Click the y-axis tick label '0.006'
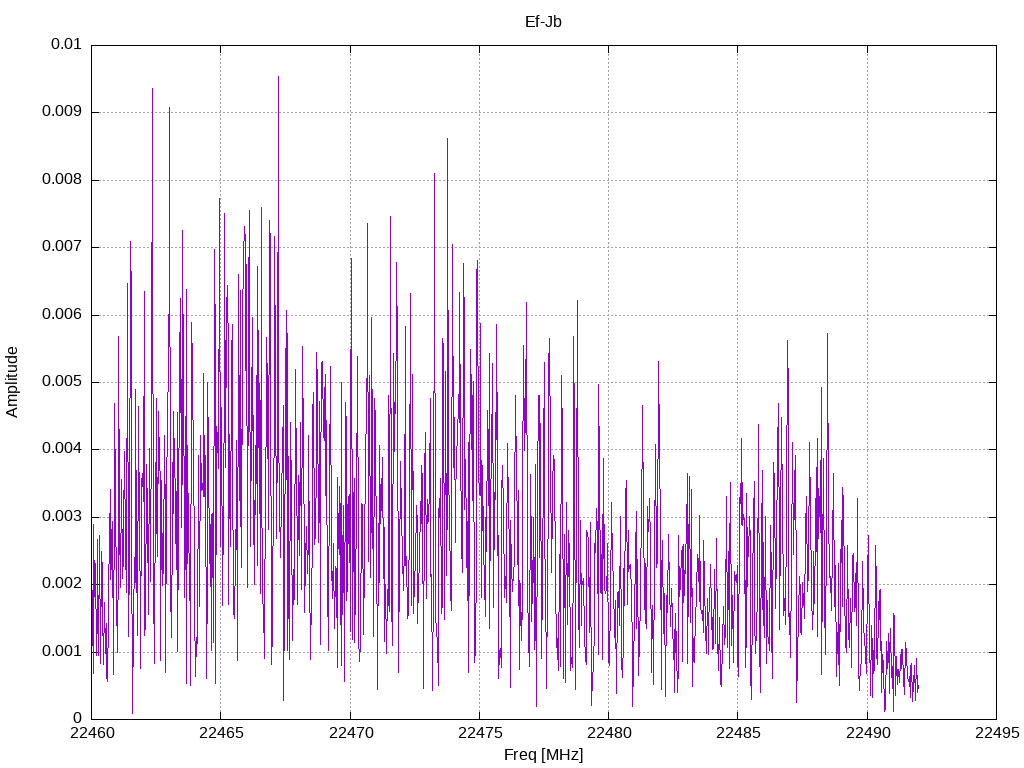 (x=62, y=314)
